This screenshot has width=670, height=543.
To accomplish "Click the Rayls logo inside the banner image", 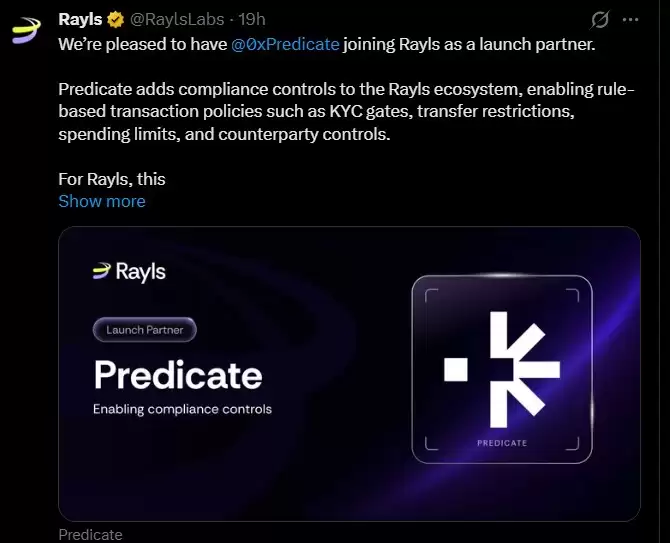I will coord(129,271).
